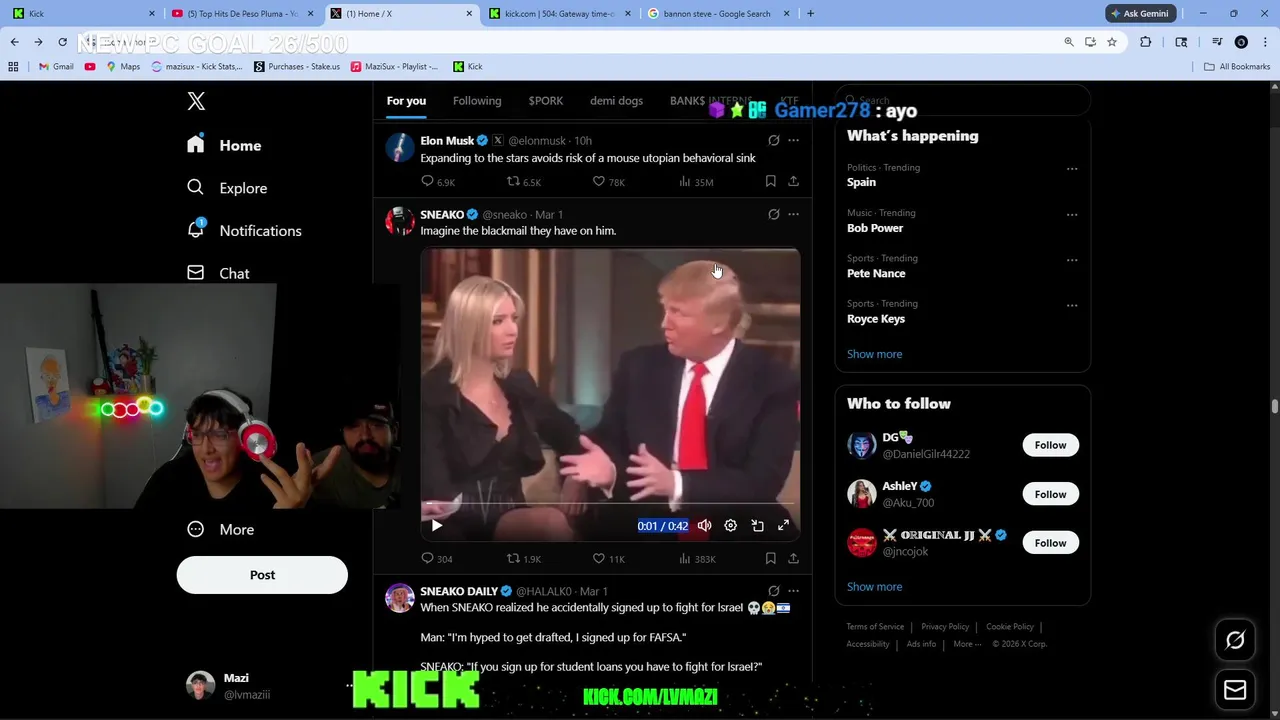The height and width of the screenshot is (720, 1280).
Task: Open a new browser tab
Action: (810, 14)
